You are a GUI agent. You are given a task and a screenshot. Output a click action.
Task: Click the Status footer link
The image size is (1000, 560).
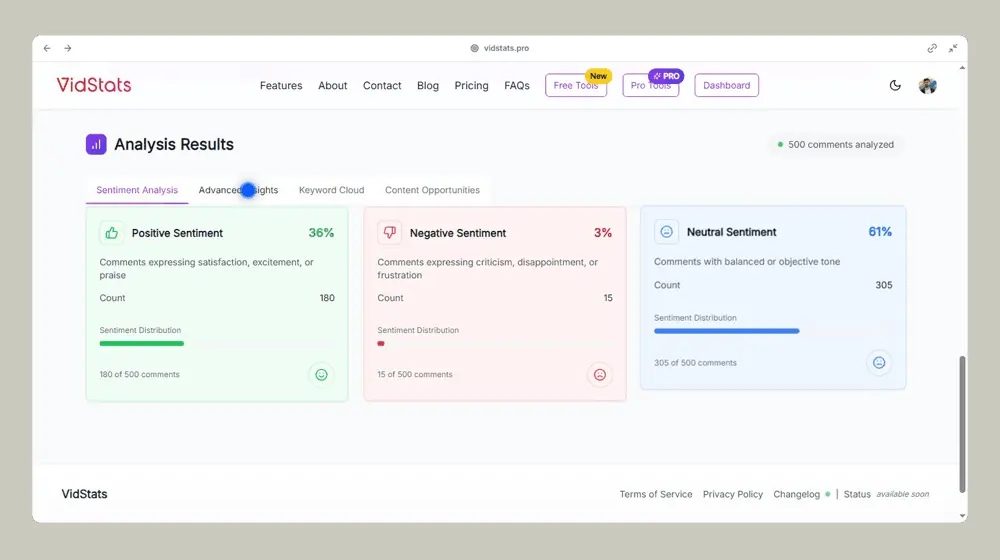coord(857,494)
